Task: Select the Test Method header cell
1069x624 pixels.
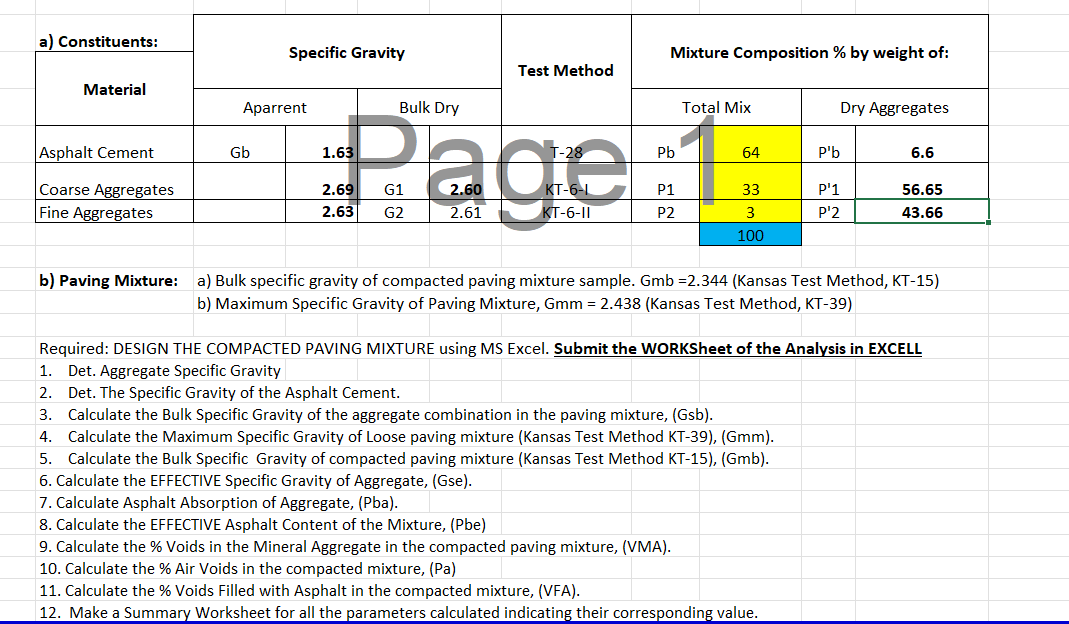Action: [x=566, y=70]
